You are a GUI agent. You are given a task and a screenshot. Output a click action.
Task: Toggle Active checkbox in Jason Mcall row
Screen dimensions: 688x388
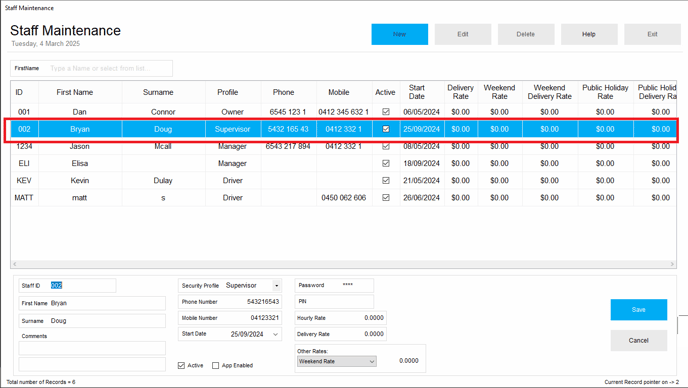[386, 146]
